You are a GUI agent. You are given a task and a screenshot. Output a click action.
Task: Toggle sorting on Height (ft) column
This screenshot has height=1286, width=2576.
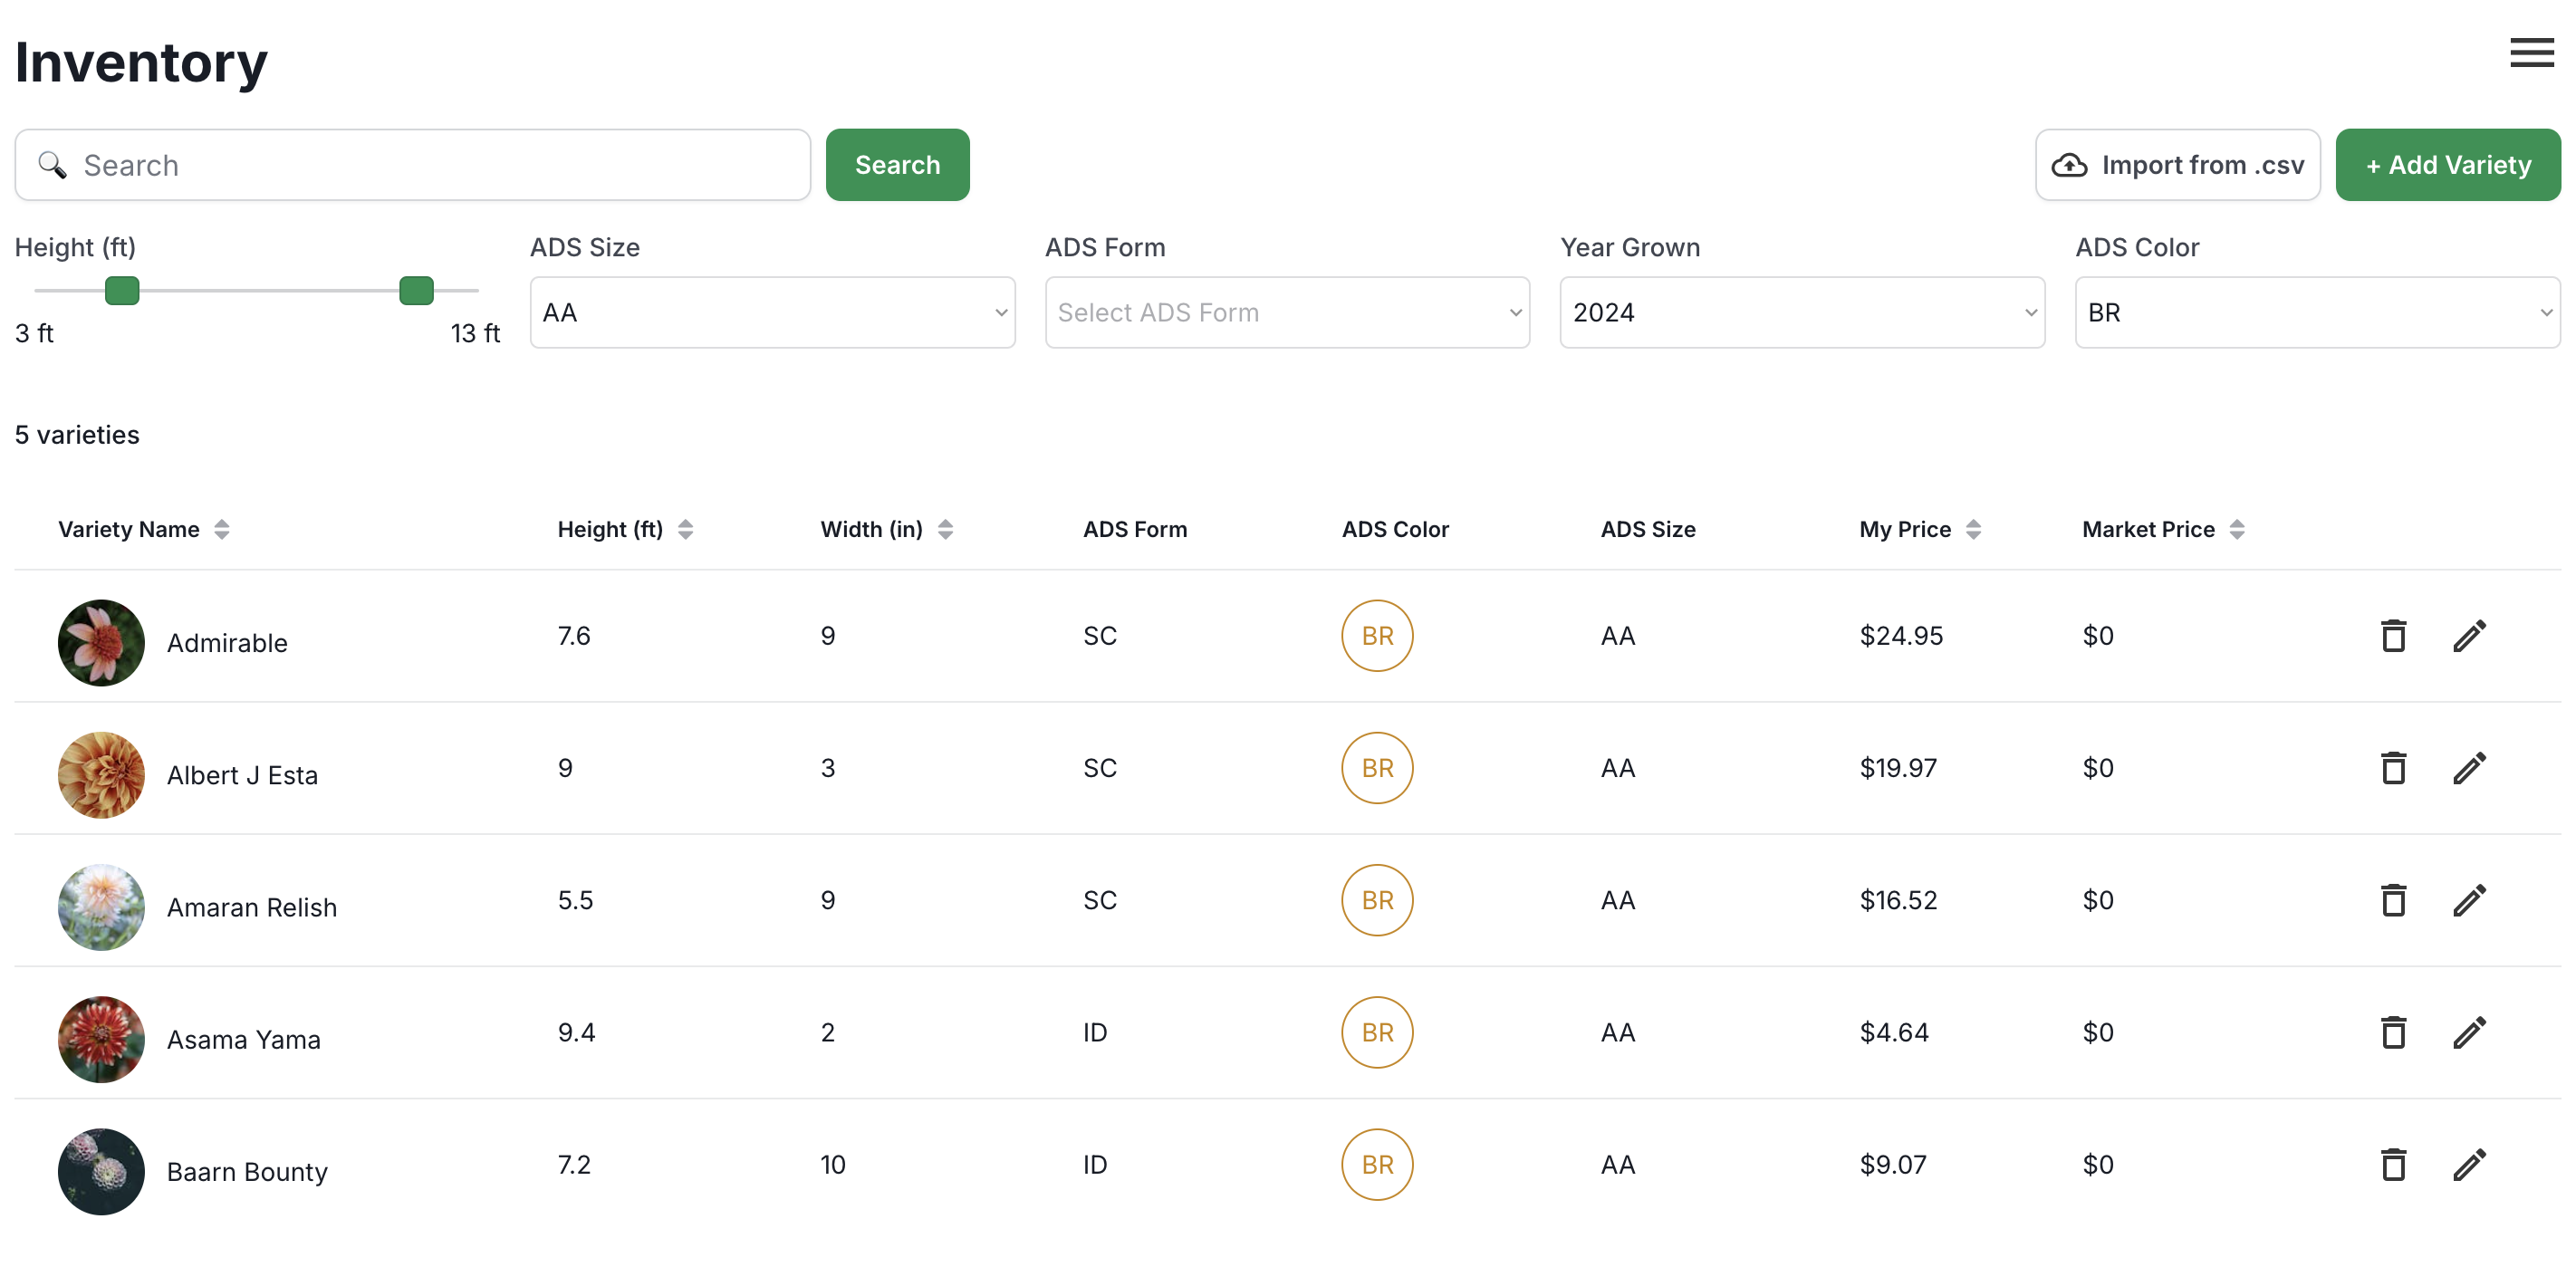point(685,529)
